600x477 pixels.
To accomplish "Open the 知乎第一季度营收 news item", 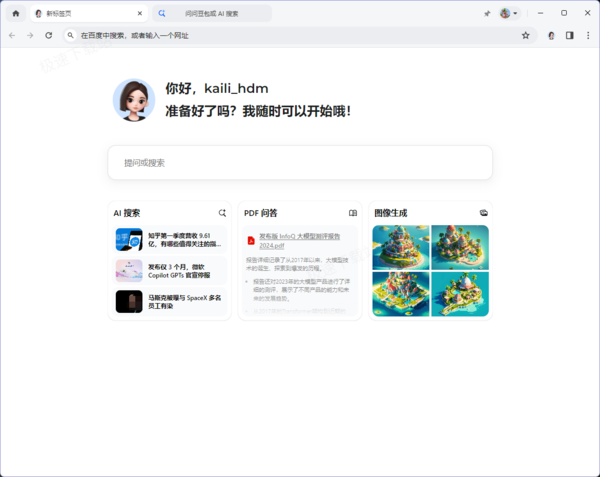I will [x=170, y=240].
